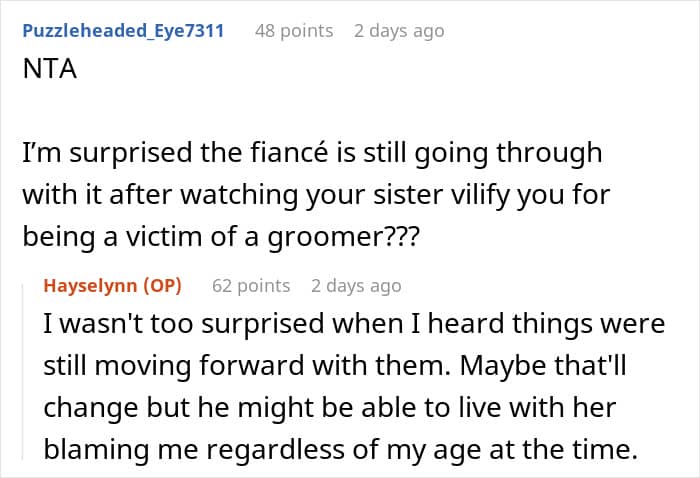Open the OP reply's 2 days ago permalink
700x478 pixels.
pos(356,286)
